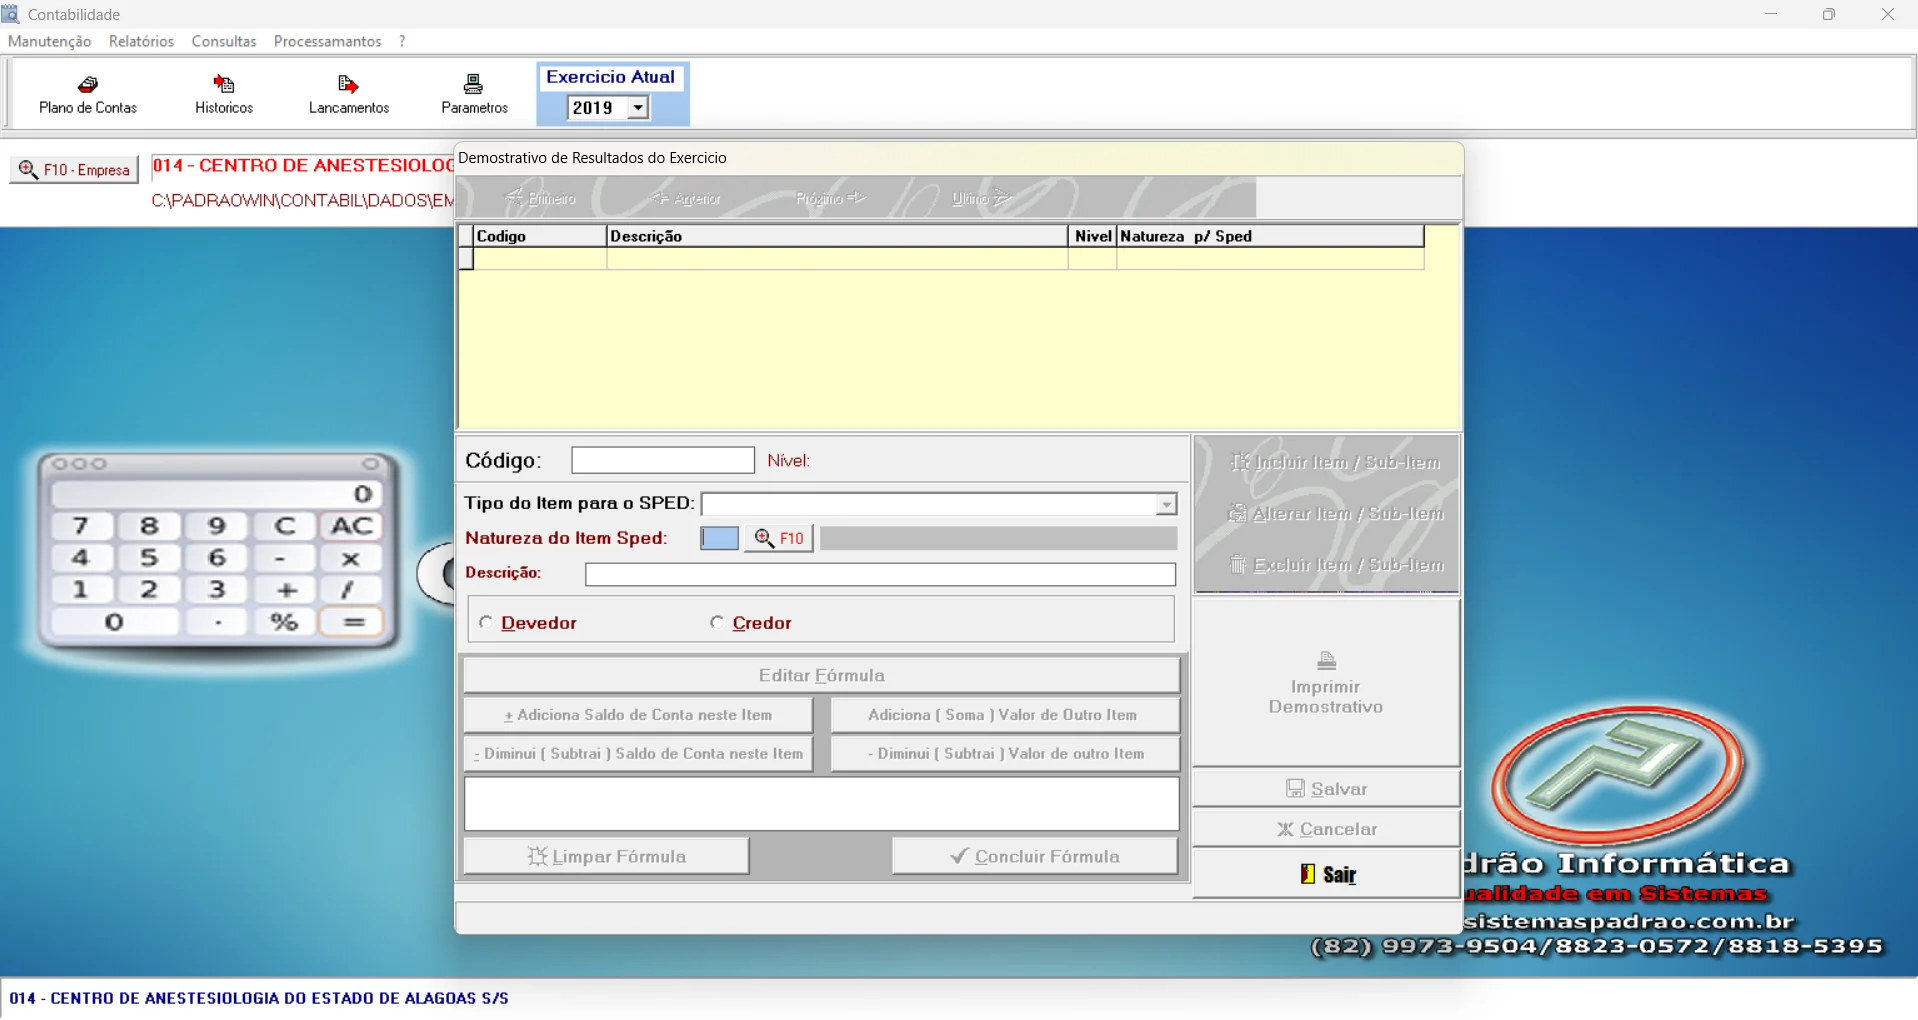The height and width of the screenshot is (1020, 1918).
Task: Click the Editar Fórmula button
Action: (821, 676)
